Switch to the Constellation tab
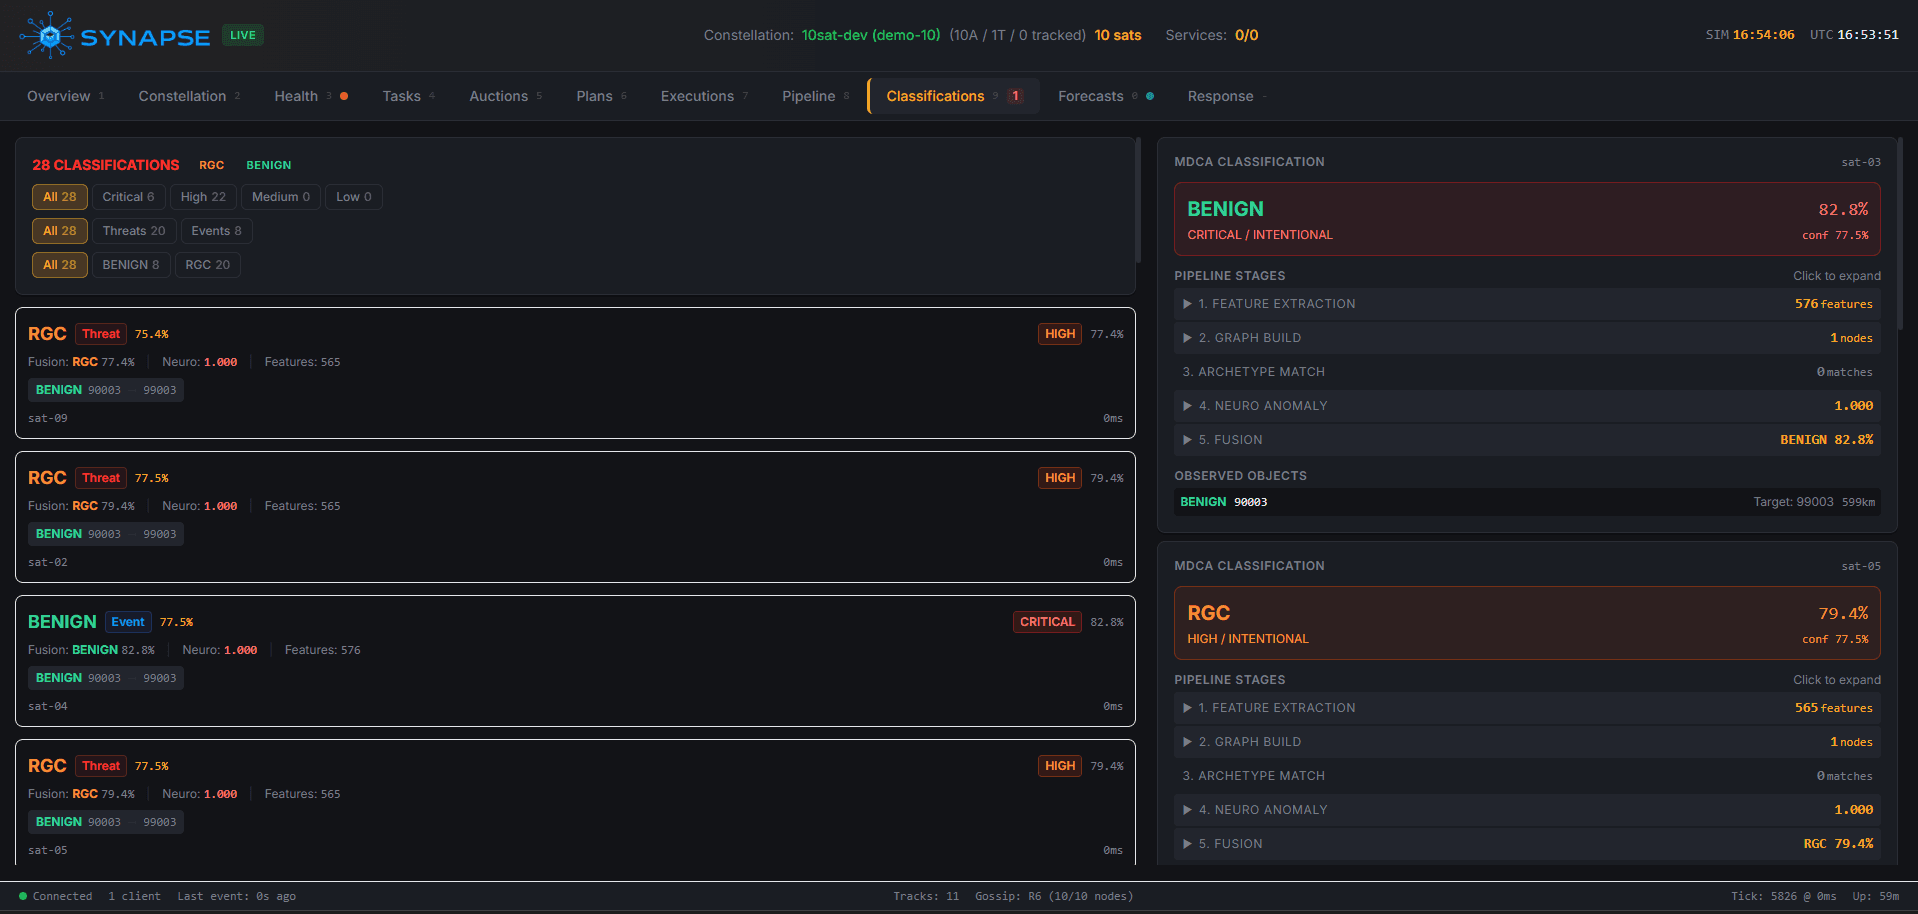Screen dimensions: 1918x914 [182, 96]
